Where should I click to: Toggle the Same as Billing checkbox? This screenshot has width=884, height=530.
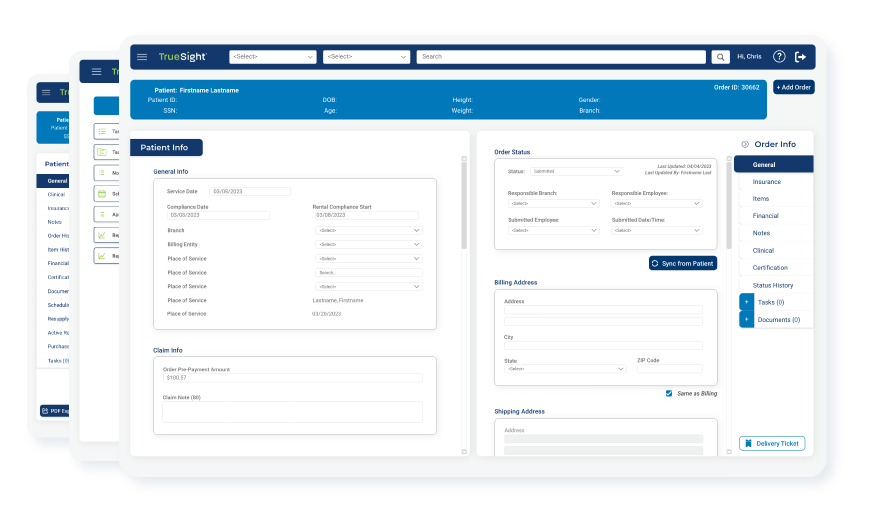click(x=669, y=393)
